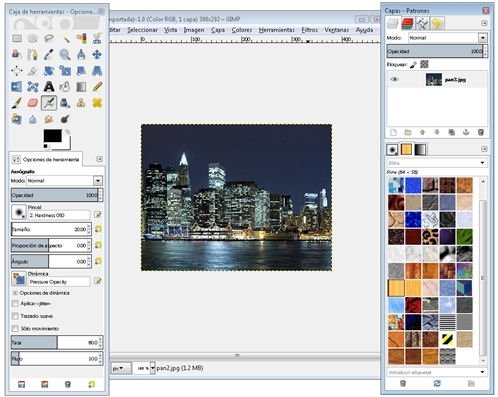Open the tool options tab menu arrow
The height and width of the screenshot is (397, 498).
(x=99, y=159)
